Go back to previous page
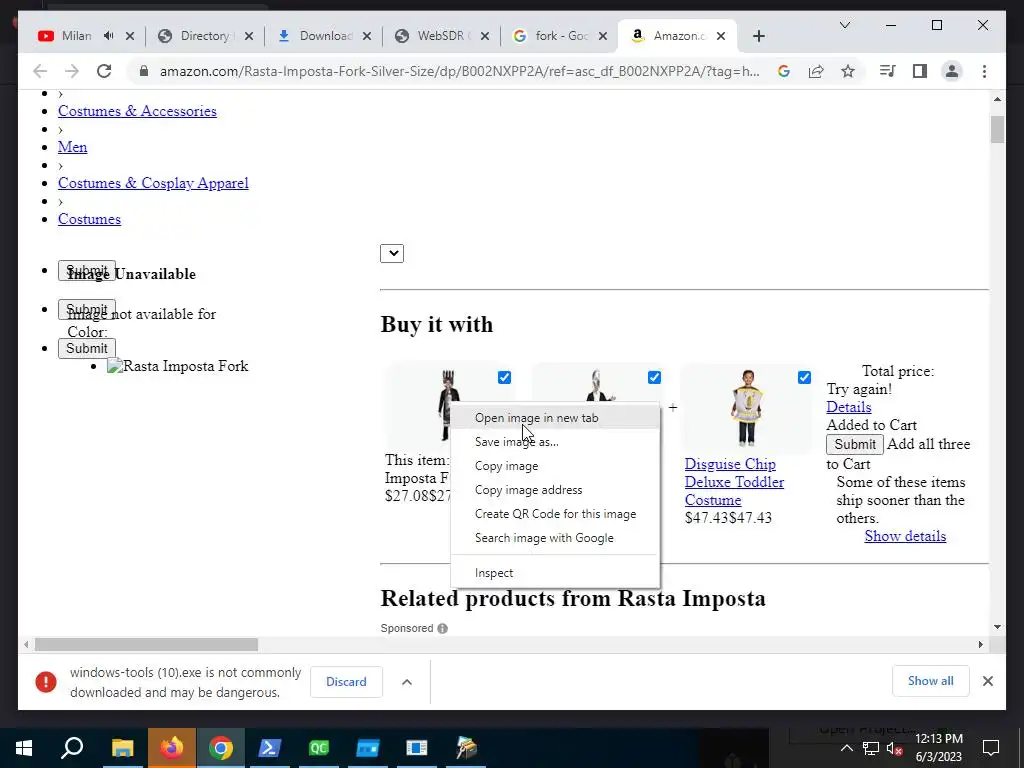1024x768 pixels. 40,71
